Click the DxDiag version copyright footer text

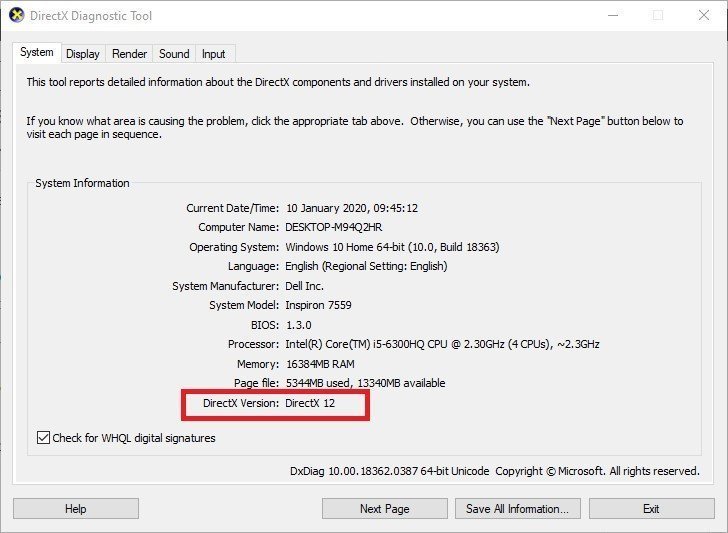coord(494,471)
